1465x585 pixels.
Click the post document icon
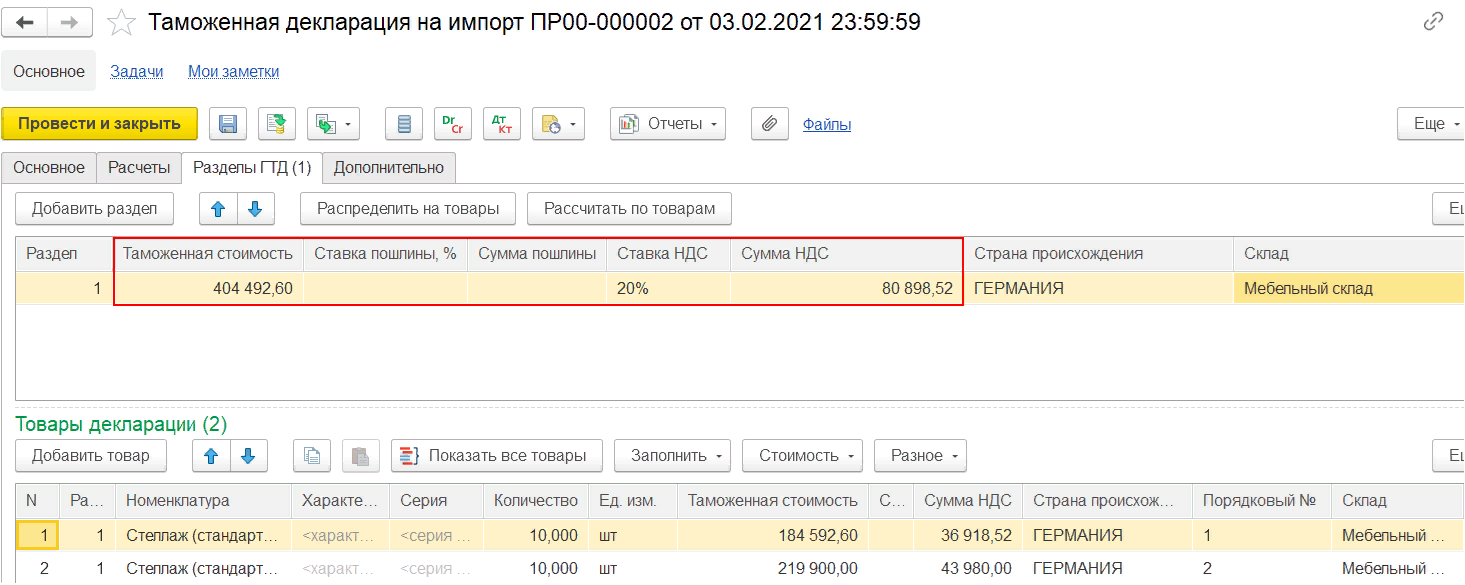[277, 124]
